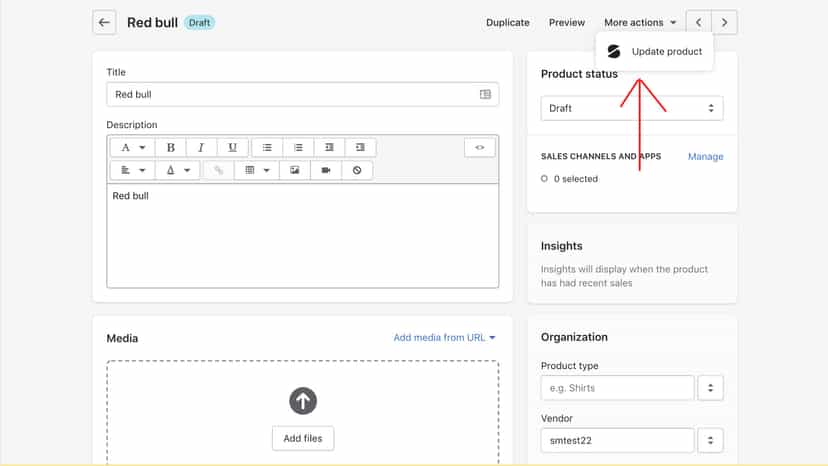Viewport: 828px width, 466px height.
Task: Click the Add files button
Action: pos(303,439)
